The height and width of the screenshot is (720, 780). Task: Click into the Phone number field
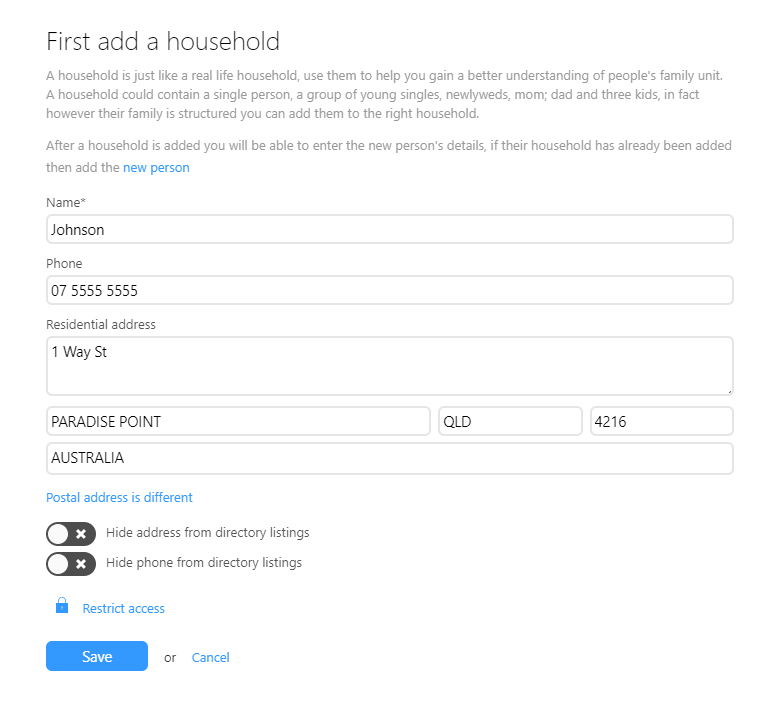click(x=389, y=290)
